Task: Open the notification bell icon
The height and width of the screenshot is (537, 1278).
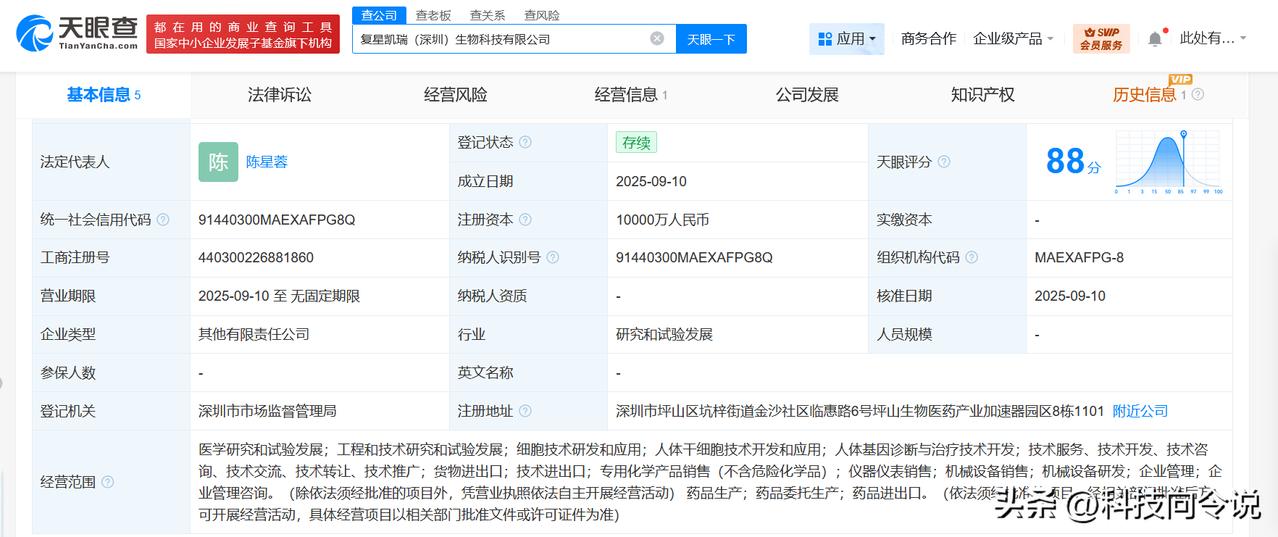Action: point(1155,39)
